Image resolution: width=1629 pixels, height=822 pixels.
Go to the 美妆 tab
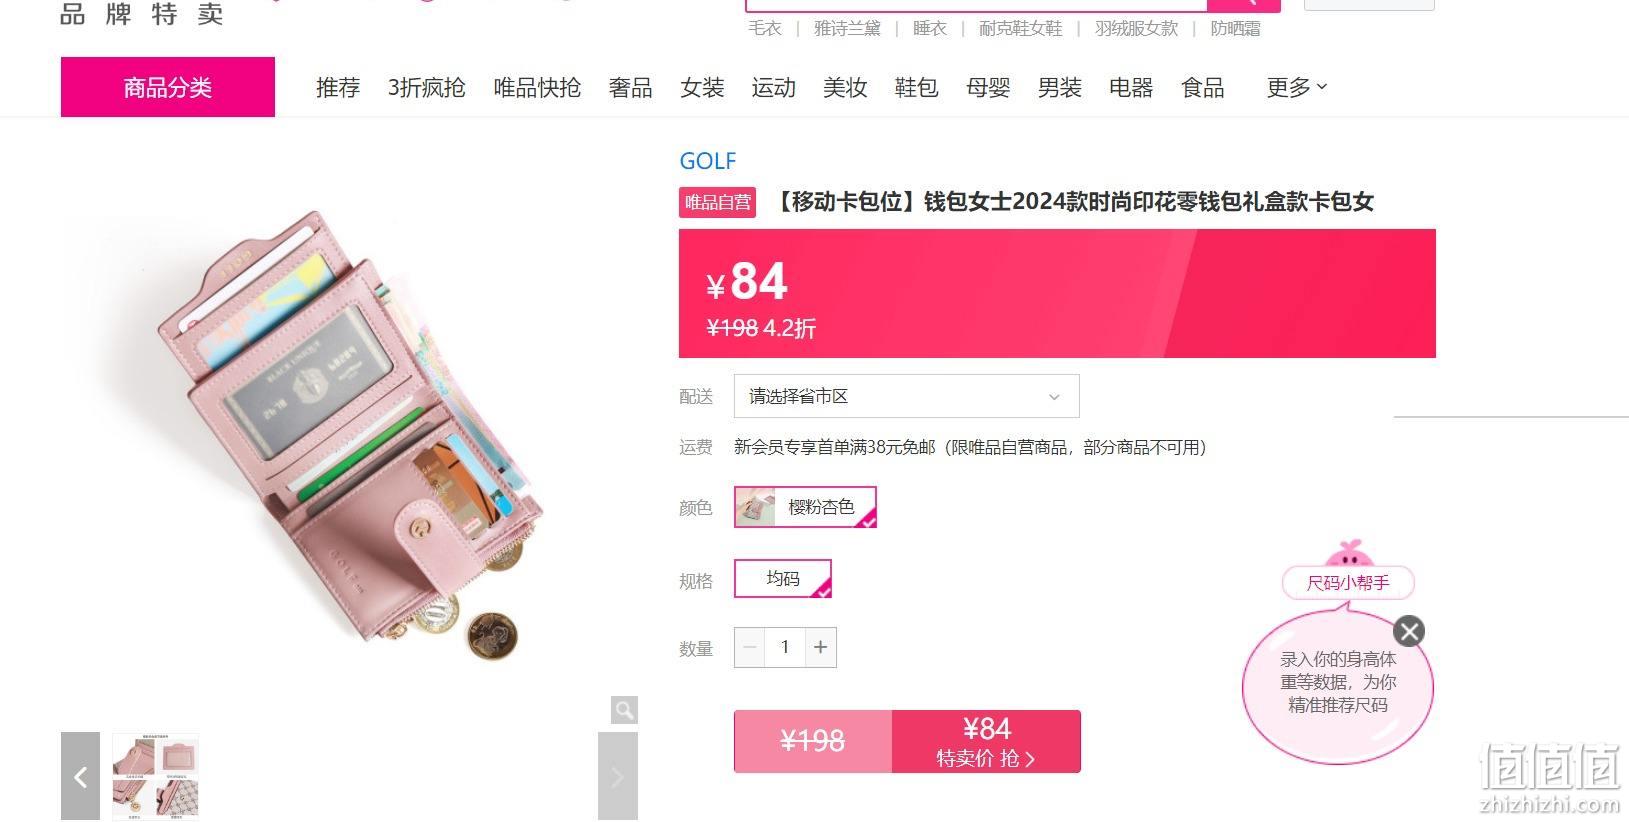(845, 88)
